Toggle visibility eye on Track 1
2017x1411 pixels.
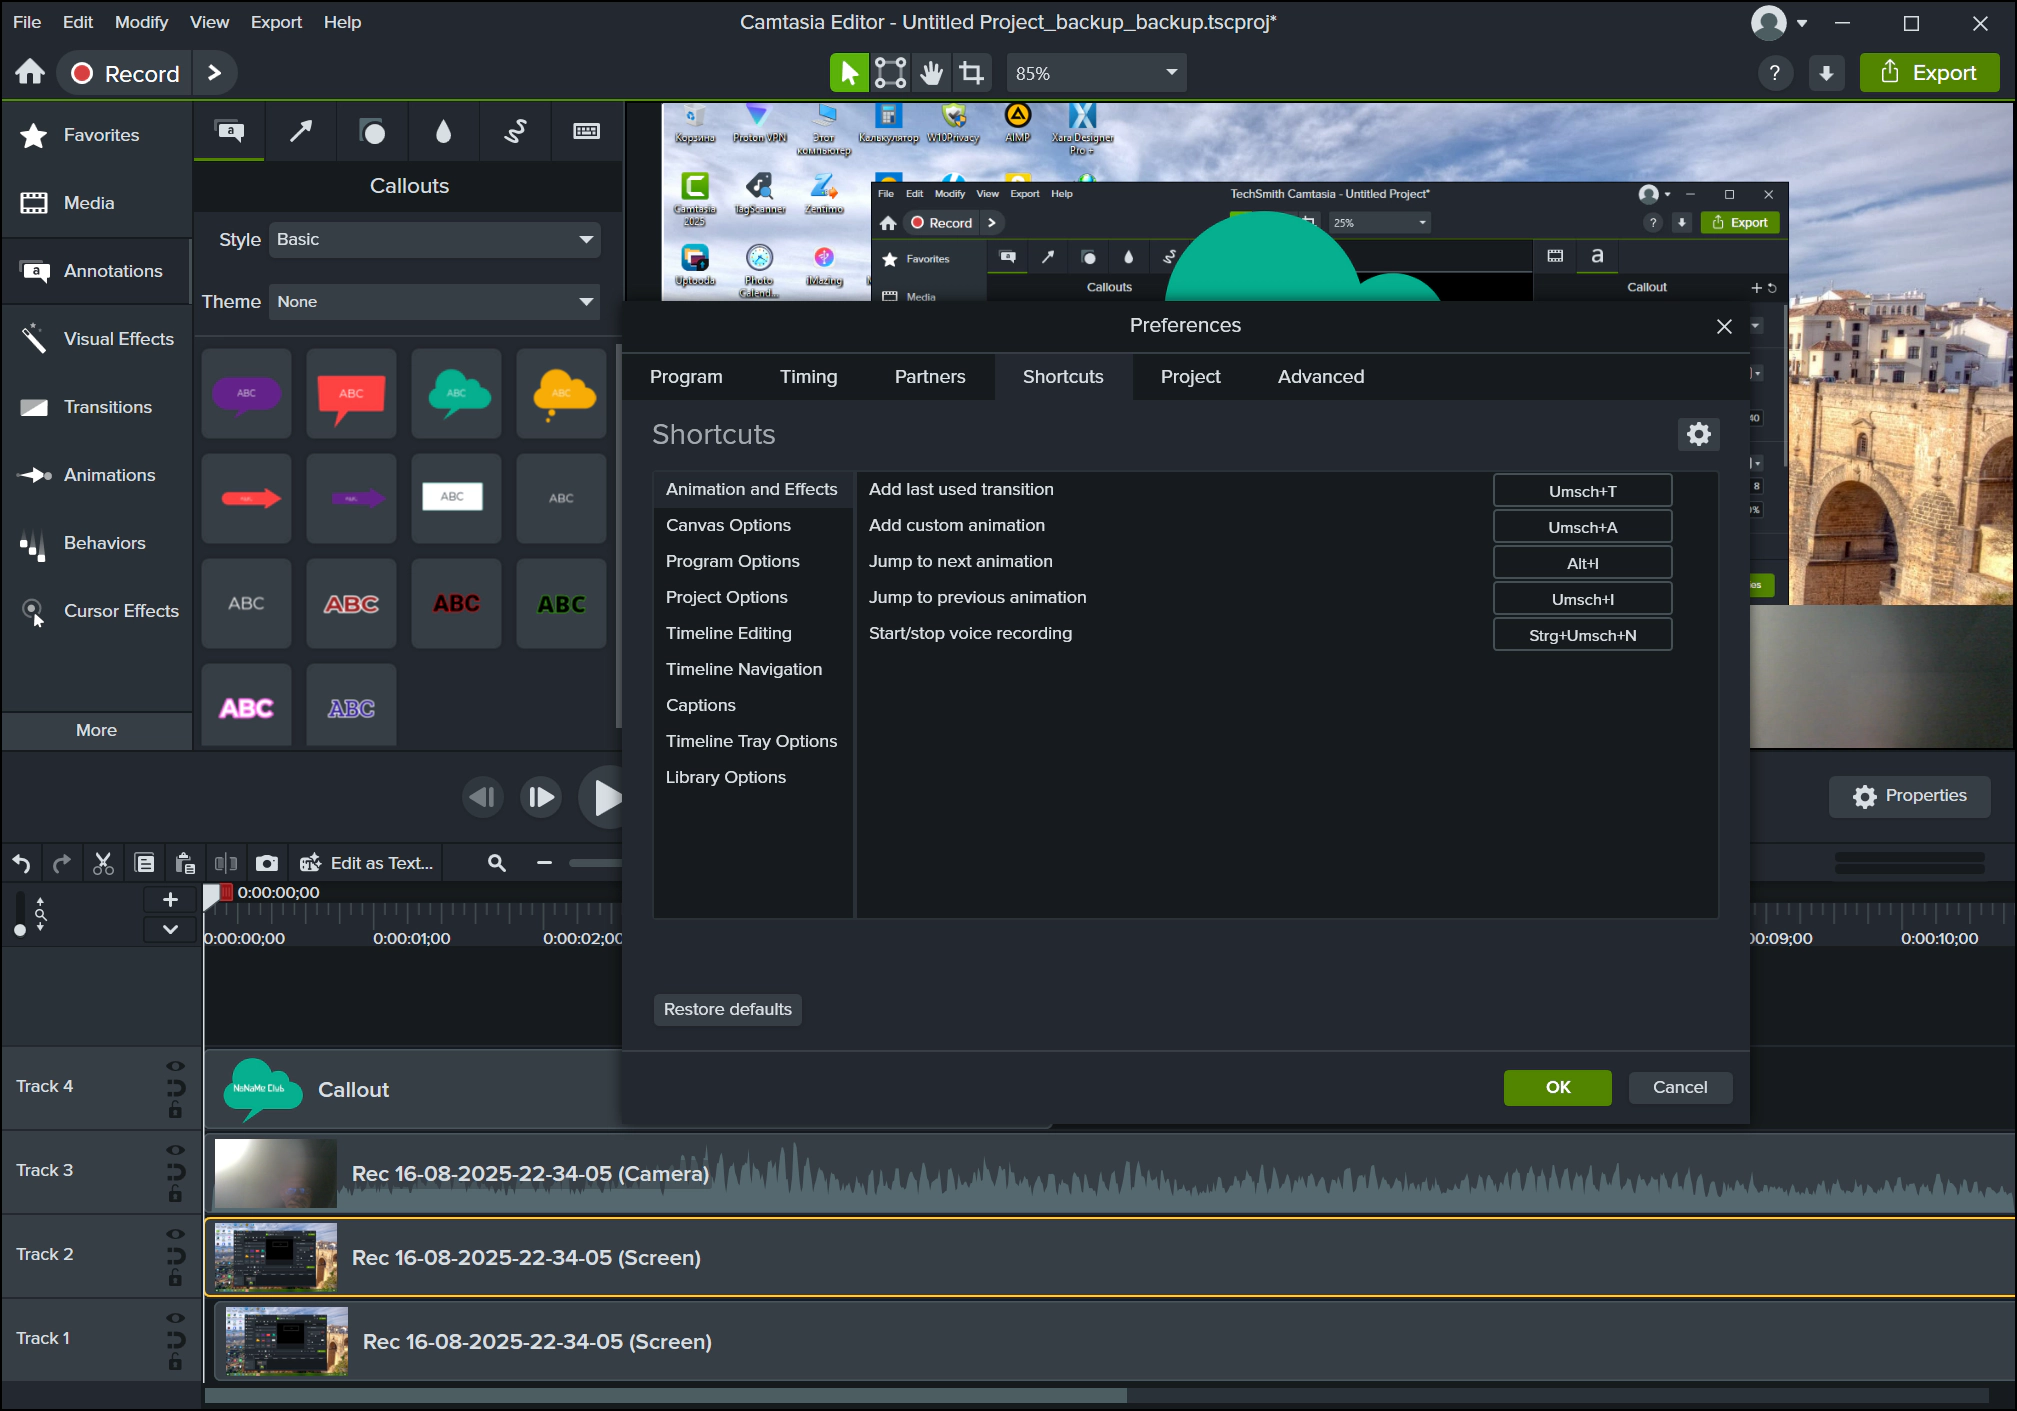click(175, 1318)
